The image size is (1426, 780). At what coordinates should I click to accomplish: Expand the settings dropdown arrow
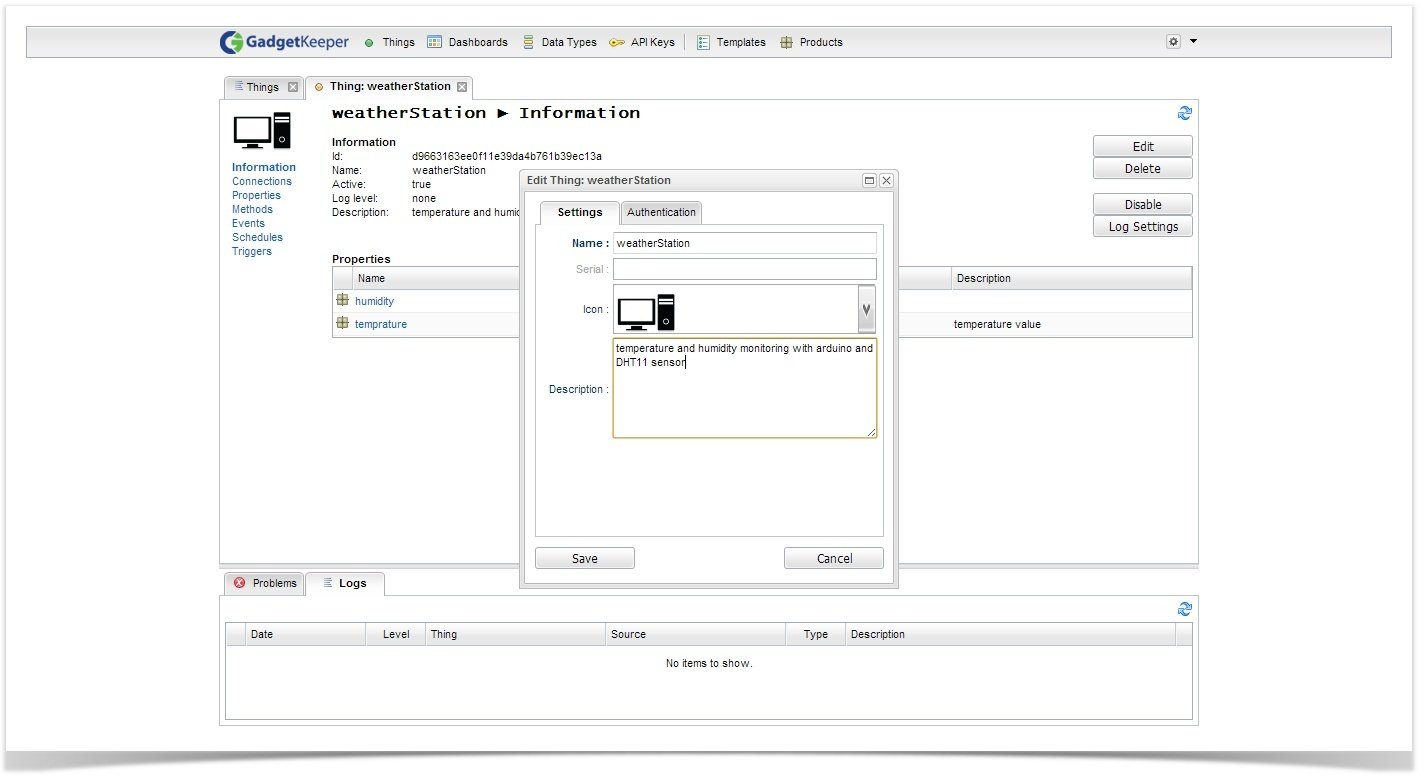1193,42
